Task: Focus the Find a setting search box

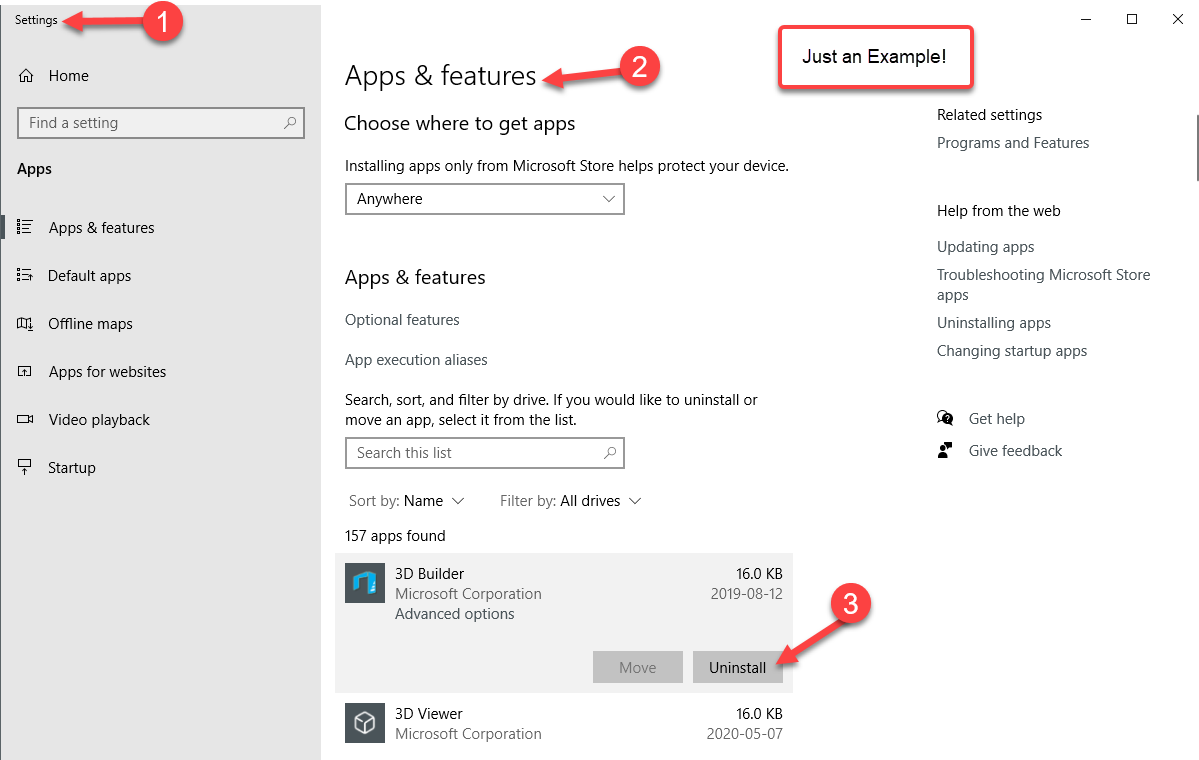Action: click(161, 123)
